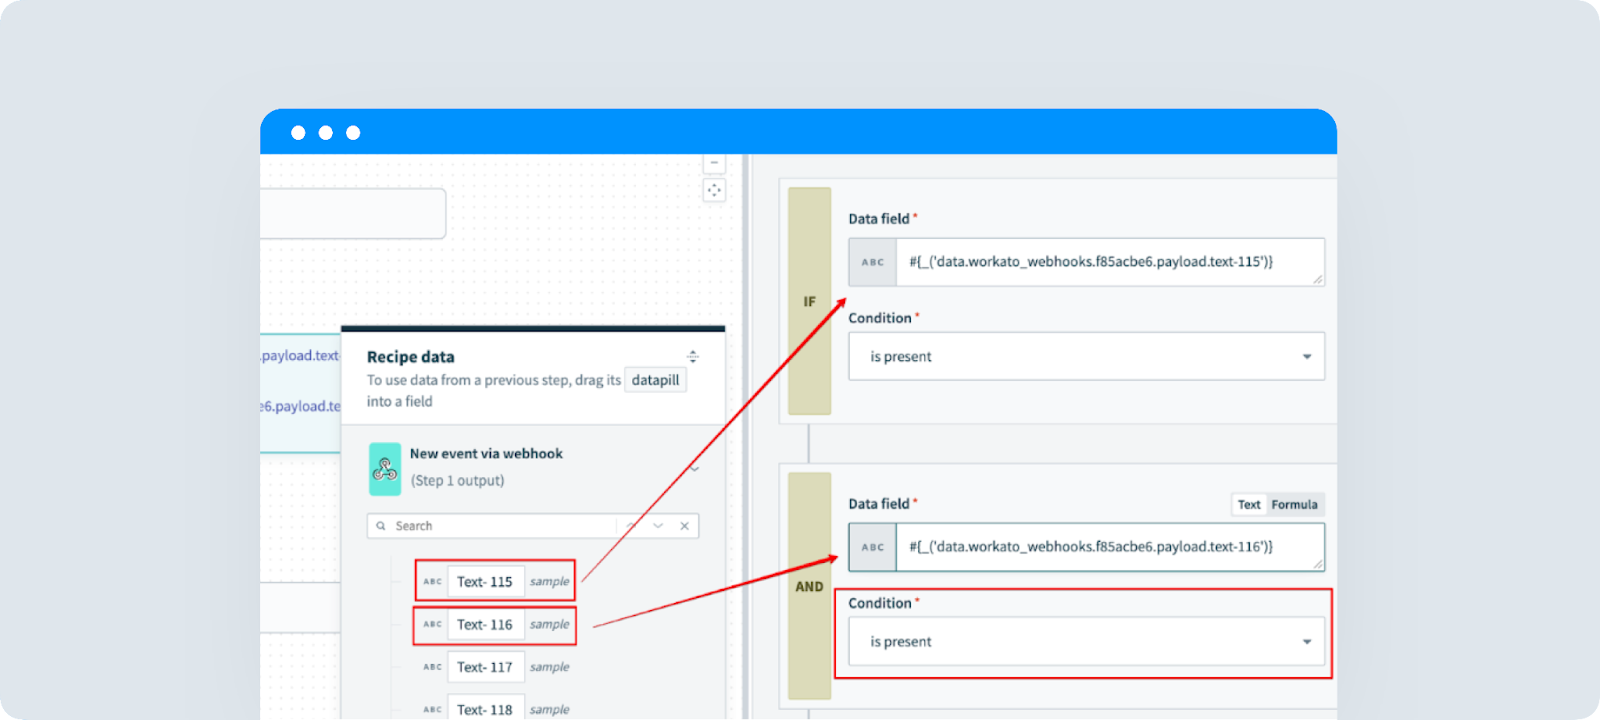
Task: Click the ABC type icon beside Text- 116
Action: click(432, 625)
